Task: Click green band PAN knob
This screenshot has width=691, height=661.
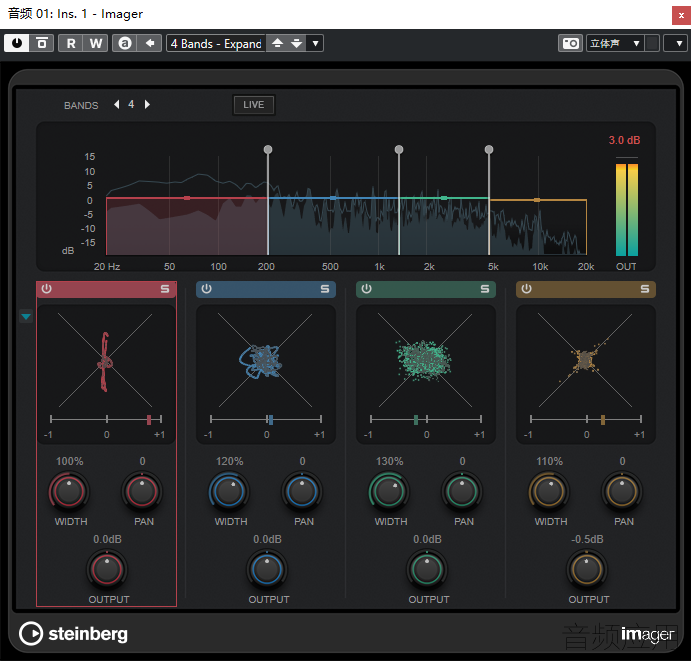Action: pos(462,491)
